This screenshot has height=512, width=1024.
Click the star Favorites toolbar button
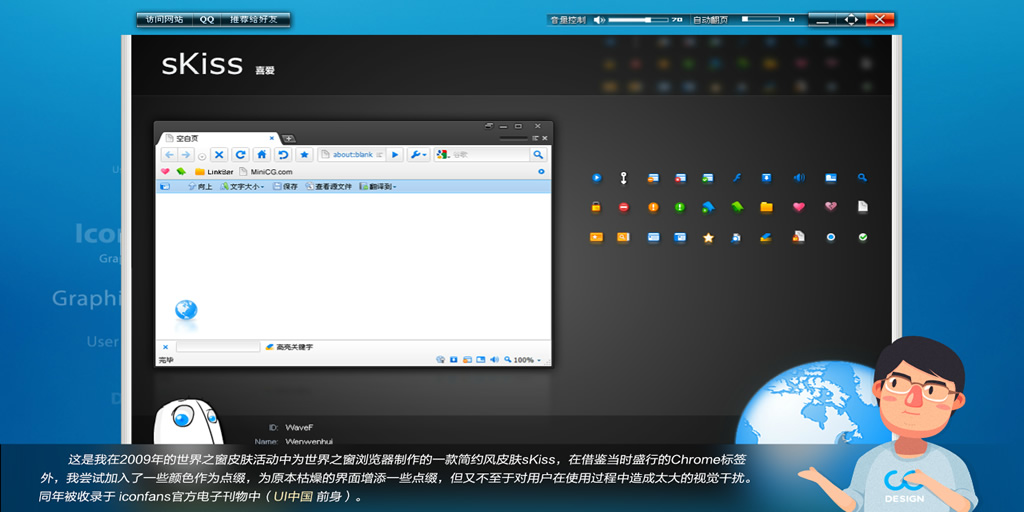(x=304, y=155)
